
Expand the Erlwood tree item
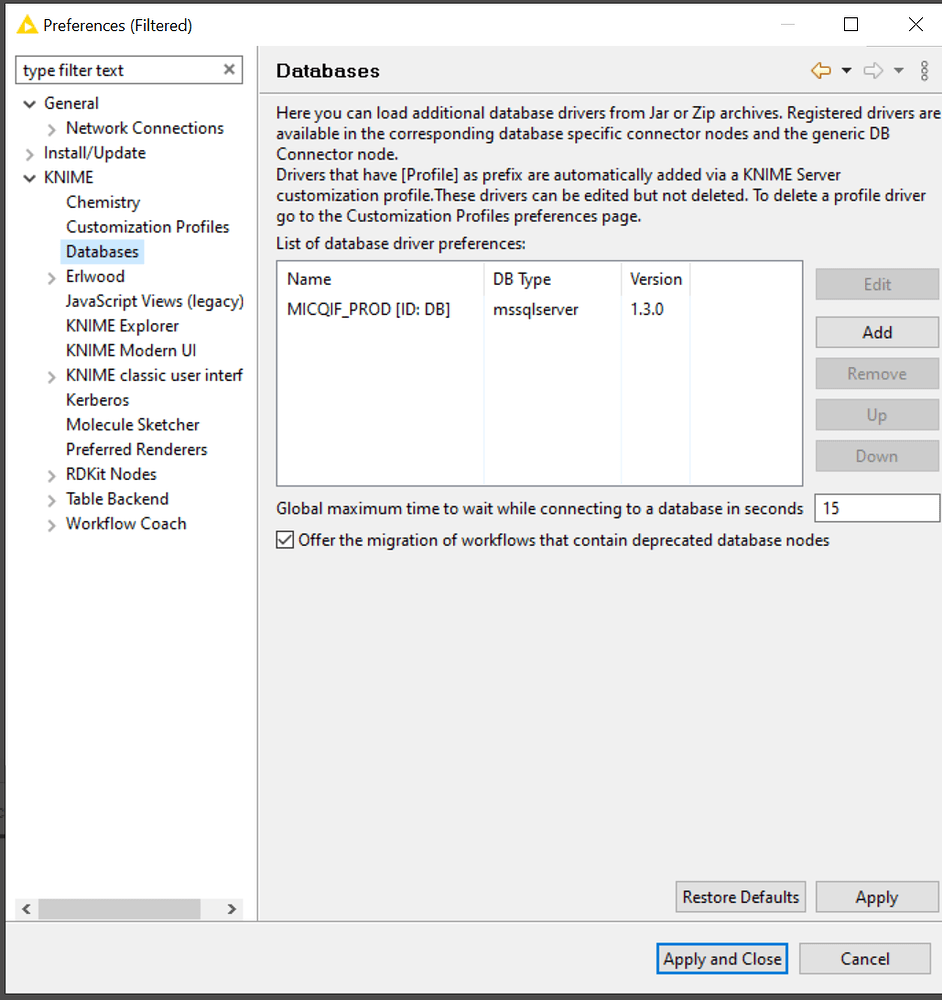tap(51, 276)
